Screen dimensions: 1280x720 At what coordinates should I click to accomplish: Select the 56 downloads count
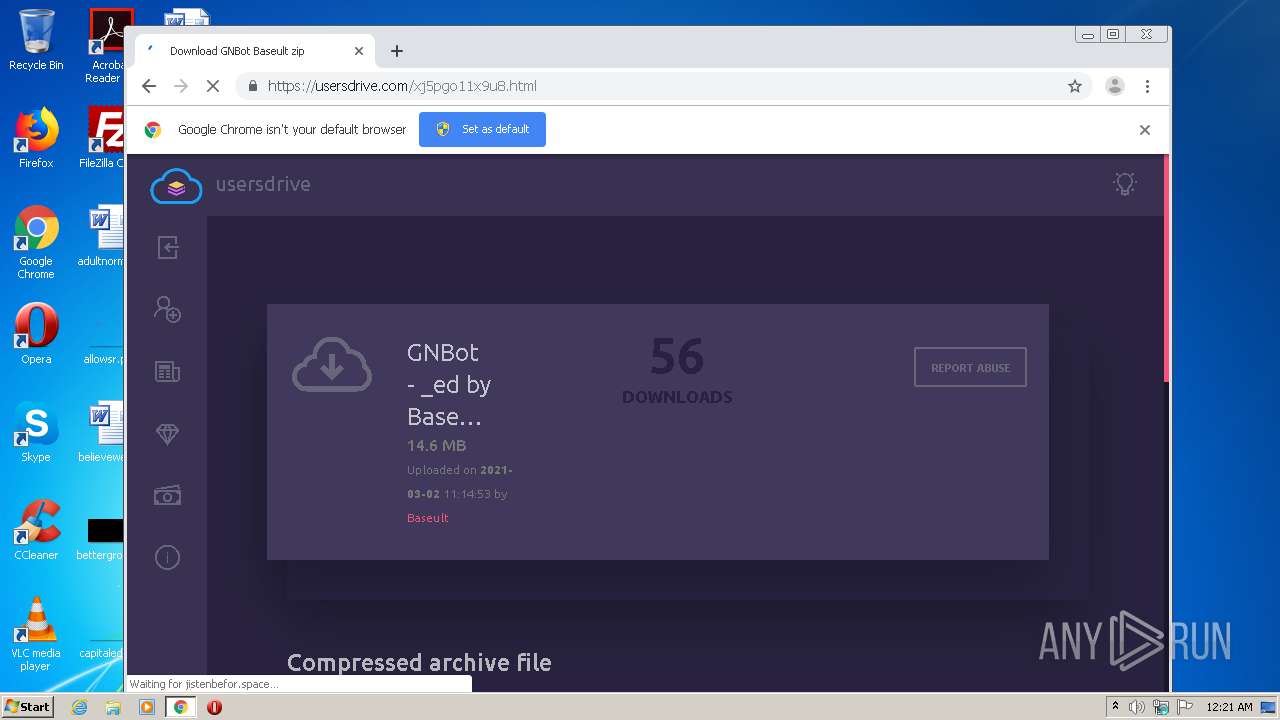pyautogui.click(x=677, y=357)
